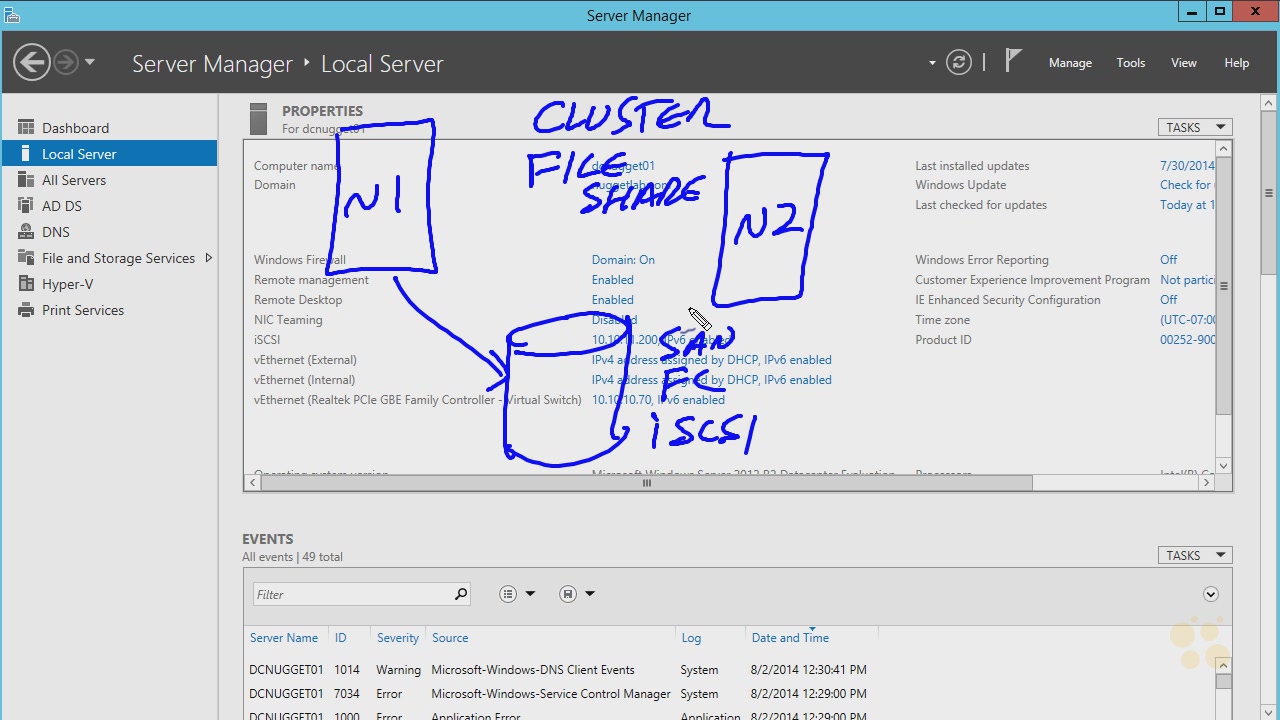The height and width of the screenshot is (720, 1280).
Task: Click the filter search magnifier icon
Action: 460,594
